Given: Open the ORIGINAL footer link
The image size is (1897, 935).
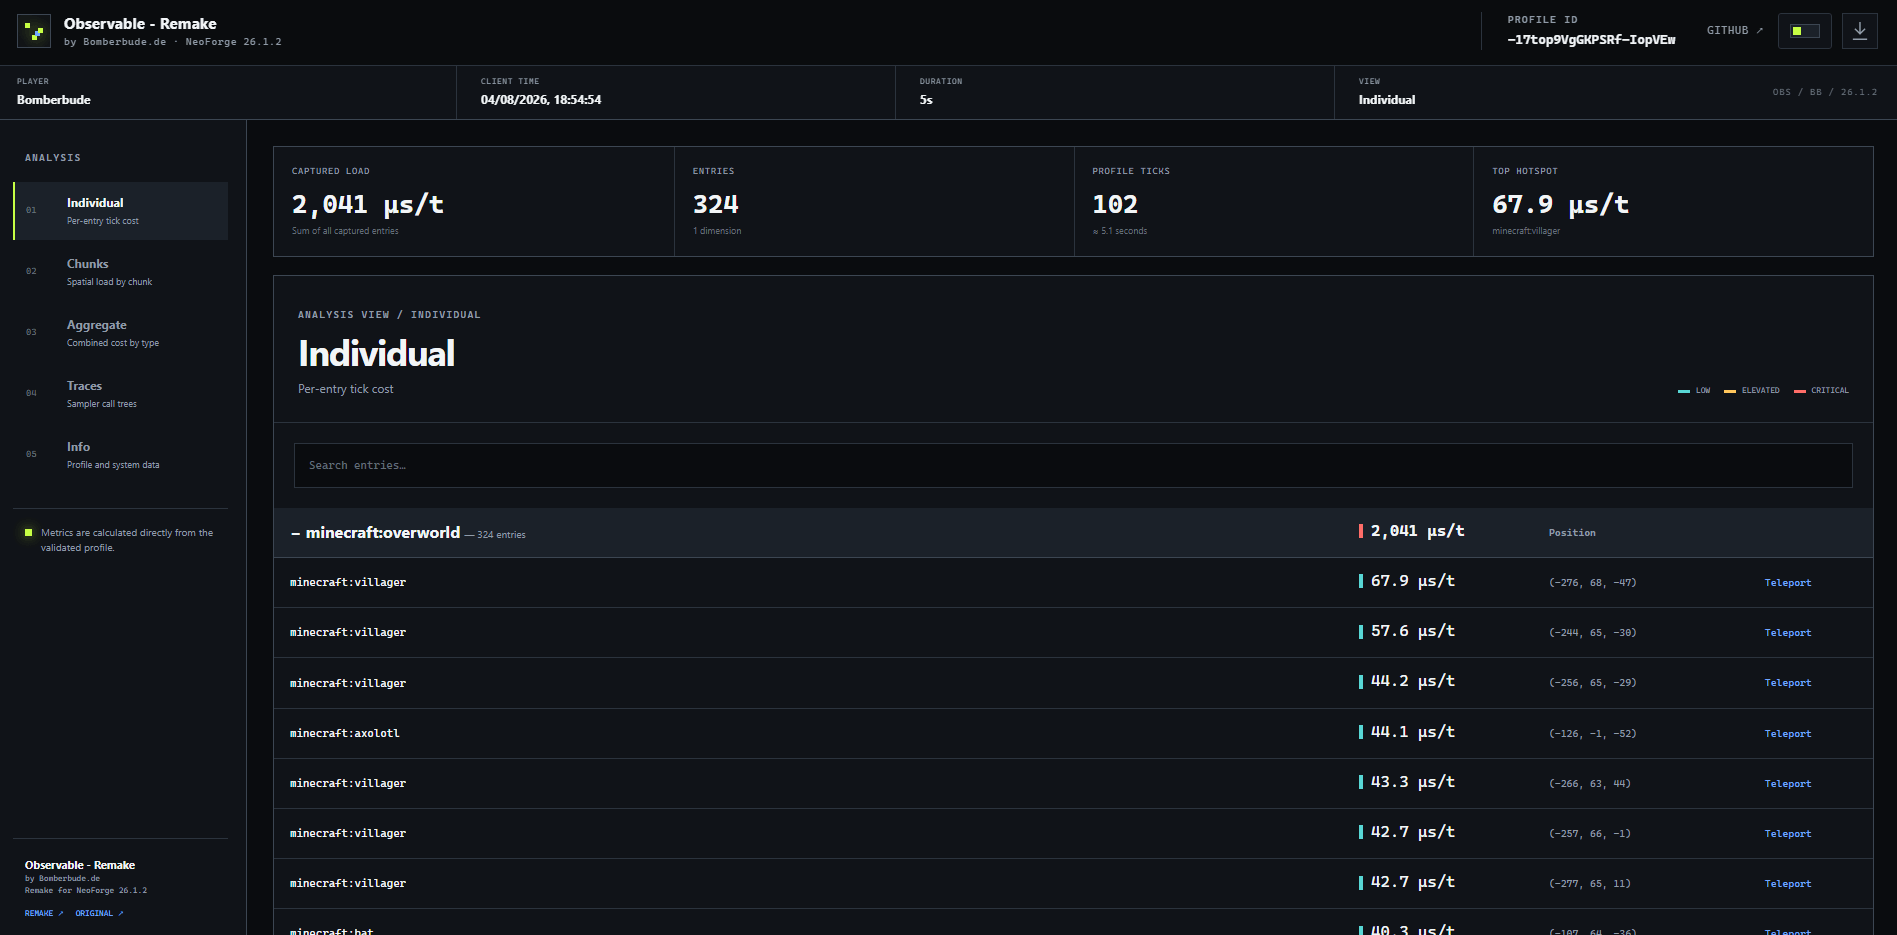Looking at the screenshot, I should (99, 913).
